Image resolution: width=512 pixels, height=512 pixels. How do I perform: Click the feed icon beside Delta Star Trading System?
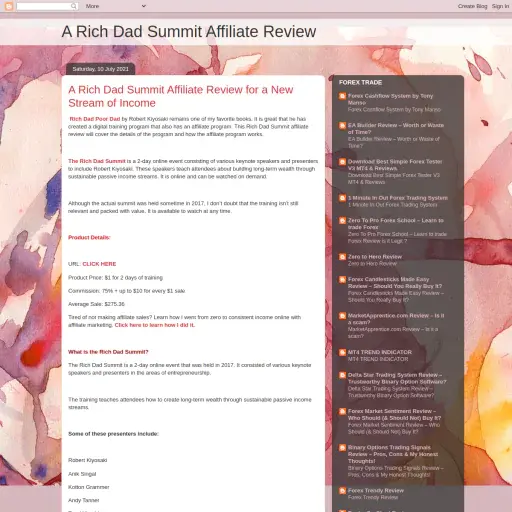coord(342,375)
